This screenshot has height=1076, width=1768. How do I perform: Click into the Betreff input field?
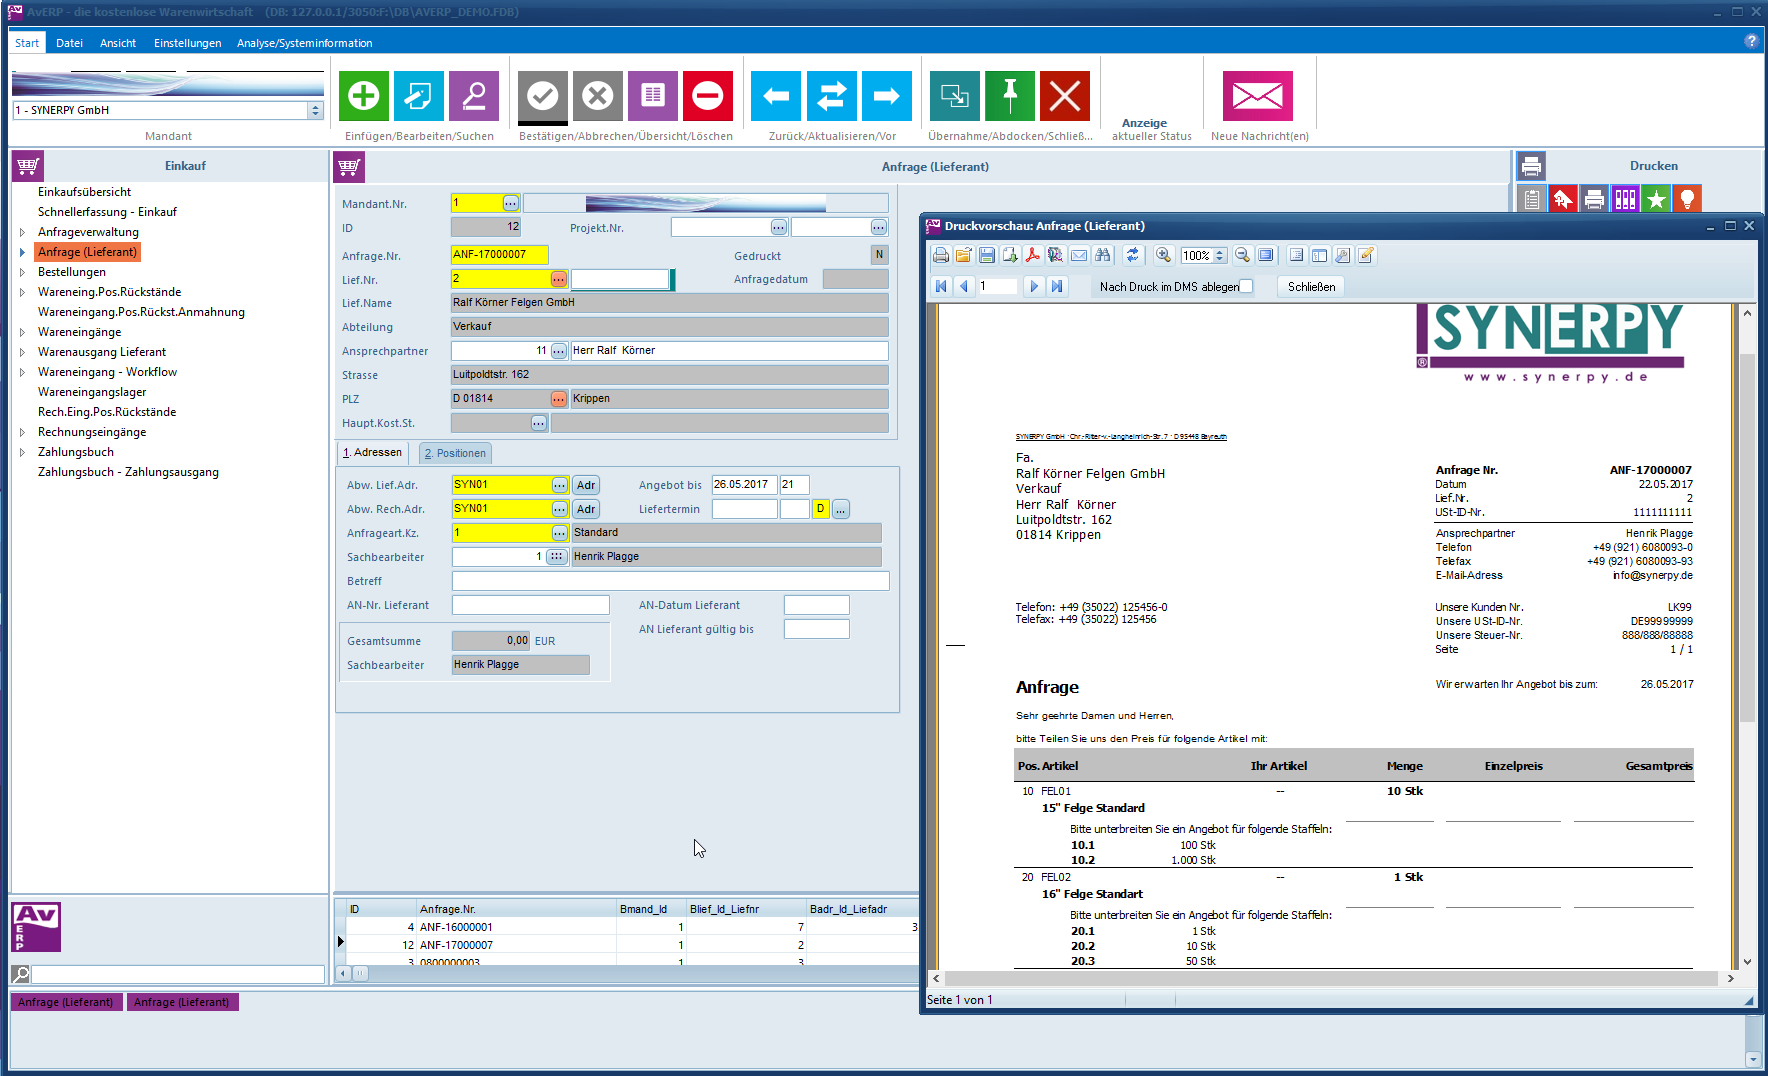click(670, 581)
